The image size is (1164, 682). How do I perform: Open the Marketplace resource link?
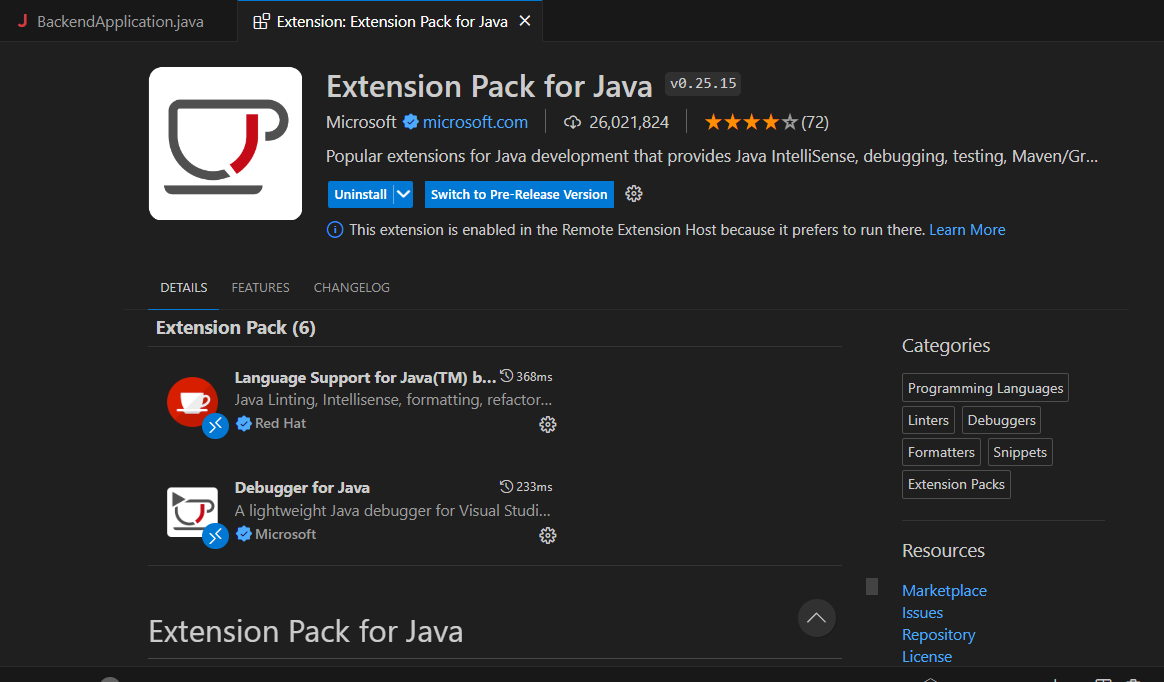coord(944,591)
